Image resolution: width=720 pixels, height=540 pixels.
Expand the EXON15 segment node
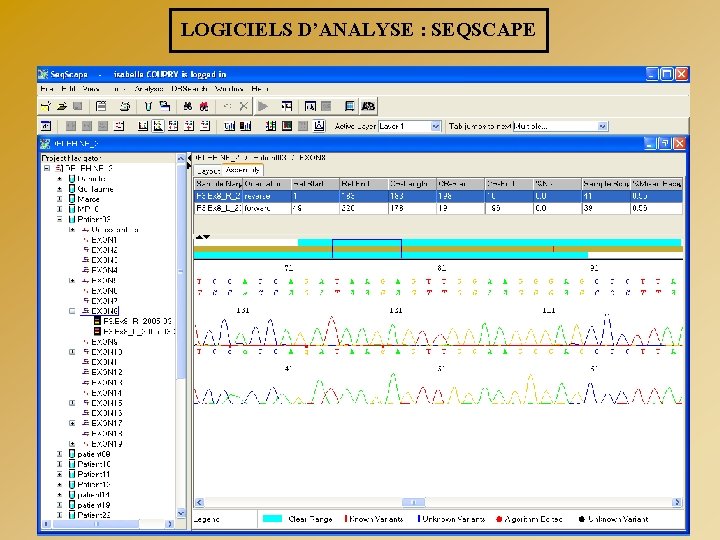point(72,403)
